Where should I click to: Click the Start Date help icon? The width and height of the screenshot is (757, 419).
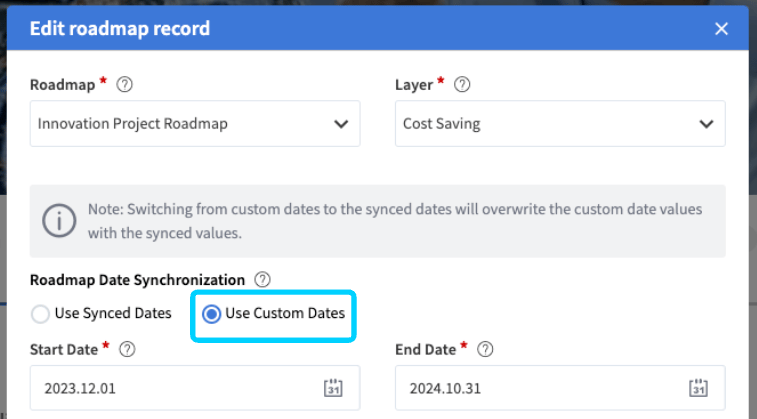pos(127,349)
